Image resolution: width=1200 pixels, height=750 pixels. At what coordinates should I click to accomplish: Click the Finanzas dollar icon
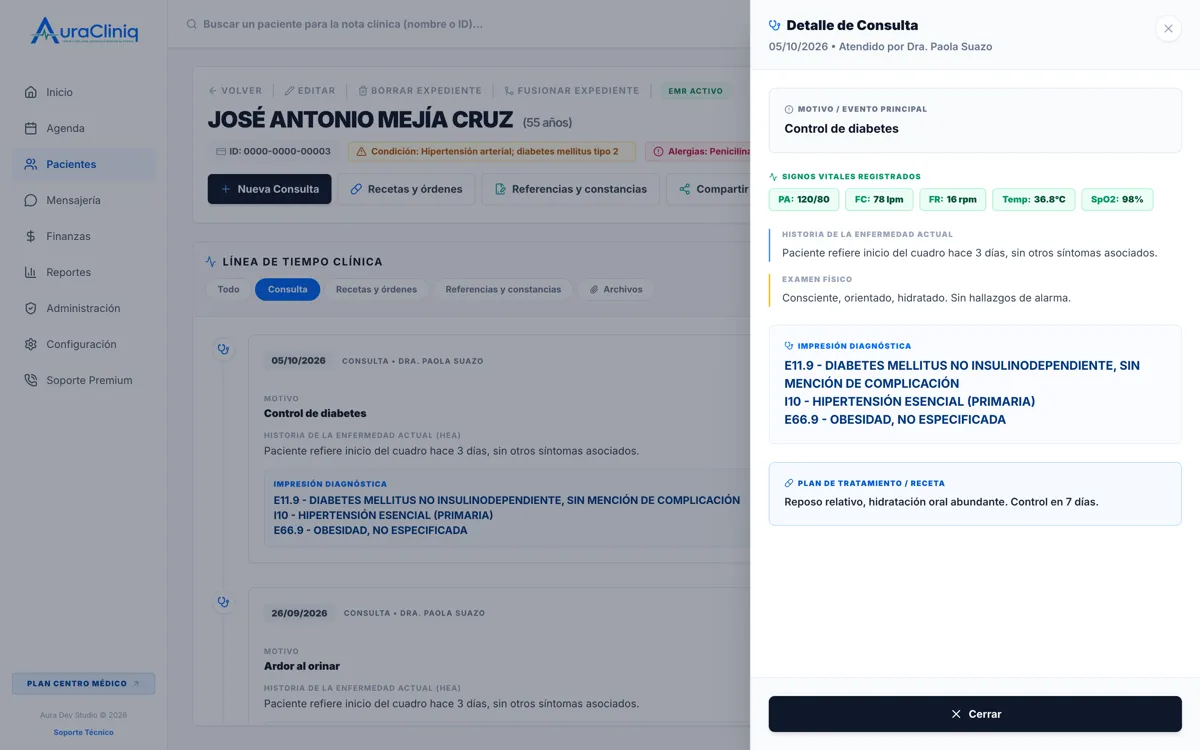(x=31, y=236)
